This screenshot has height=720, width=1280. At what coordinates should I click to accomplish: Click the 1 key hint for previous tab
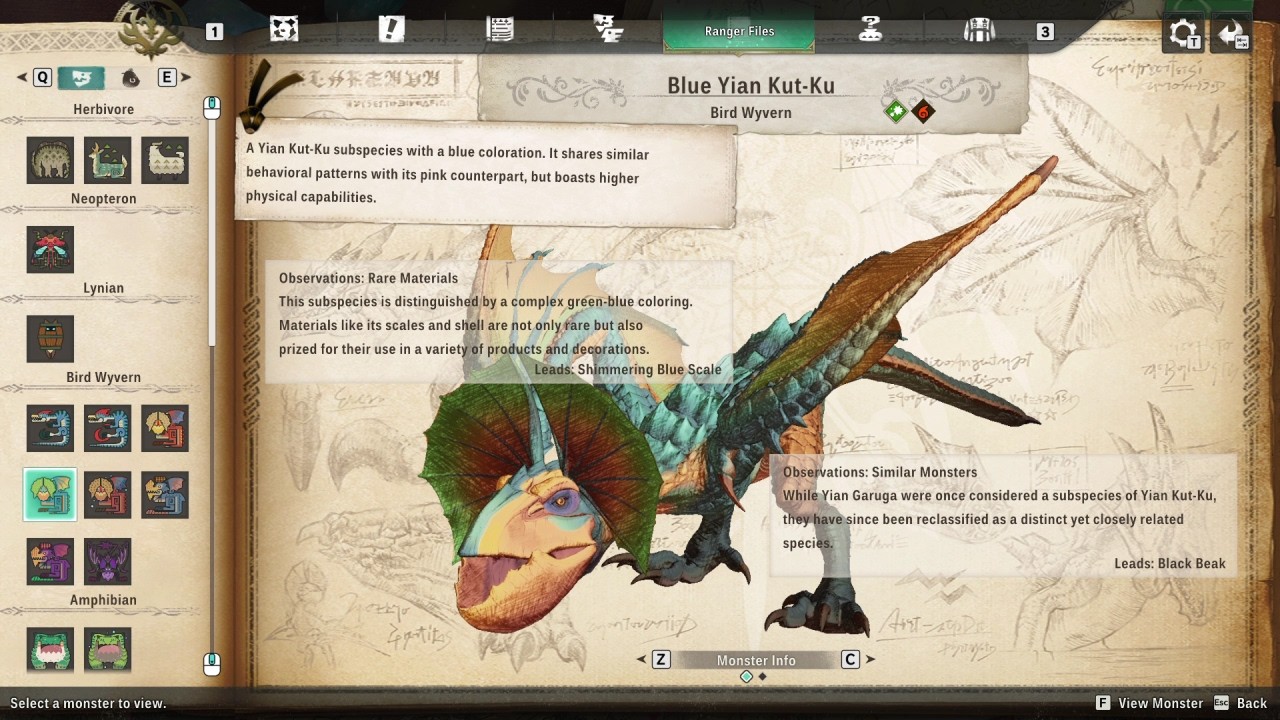point(214,32)
